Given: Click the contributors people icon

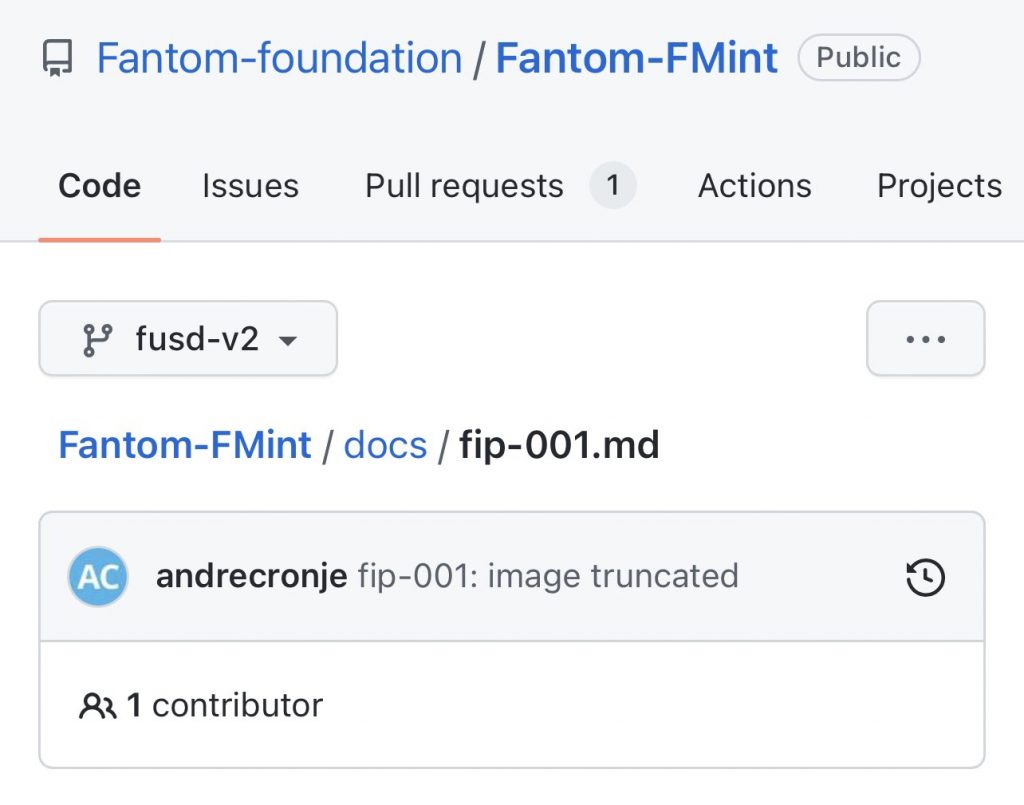Looking at the screenshot, I should [x=97, y=704].
